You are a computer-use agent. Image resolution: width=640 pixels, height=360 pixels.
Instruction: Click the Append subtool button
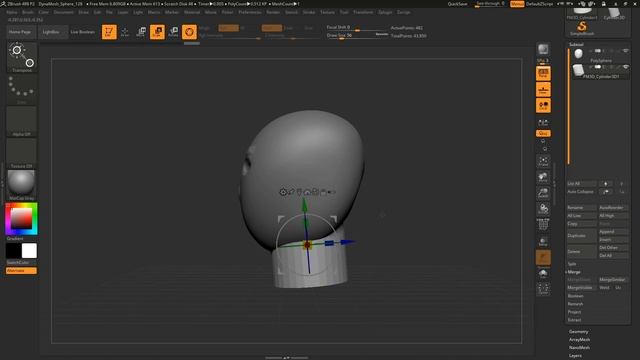(x=613, y=232)
